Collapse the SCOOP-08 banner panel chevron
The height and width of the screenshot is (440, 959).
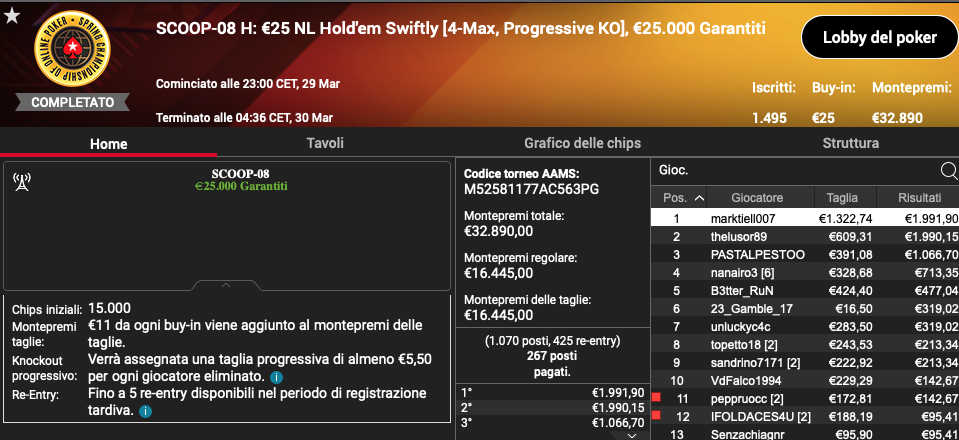[226, 285]
